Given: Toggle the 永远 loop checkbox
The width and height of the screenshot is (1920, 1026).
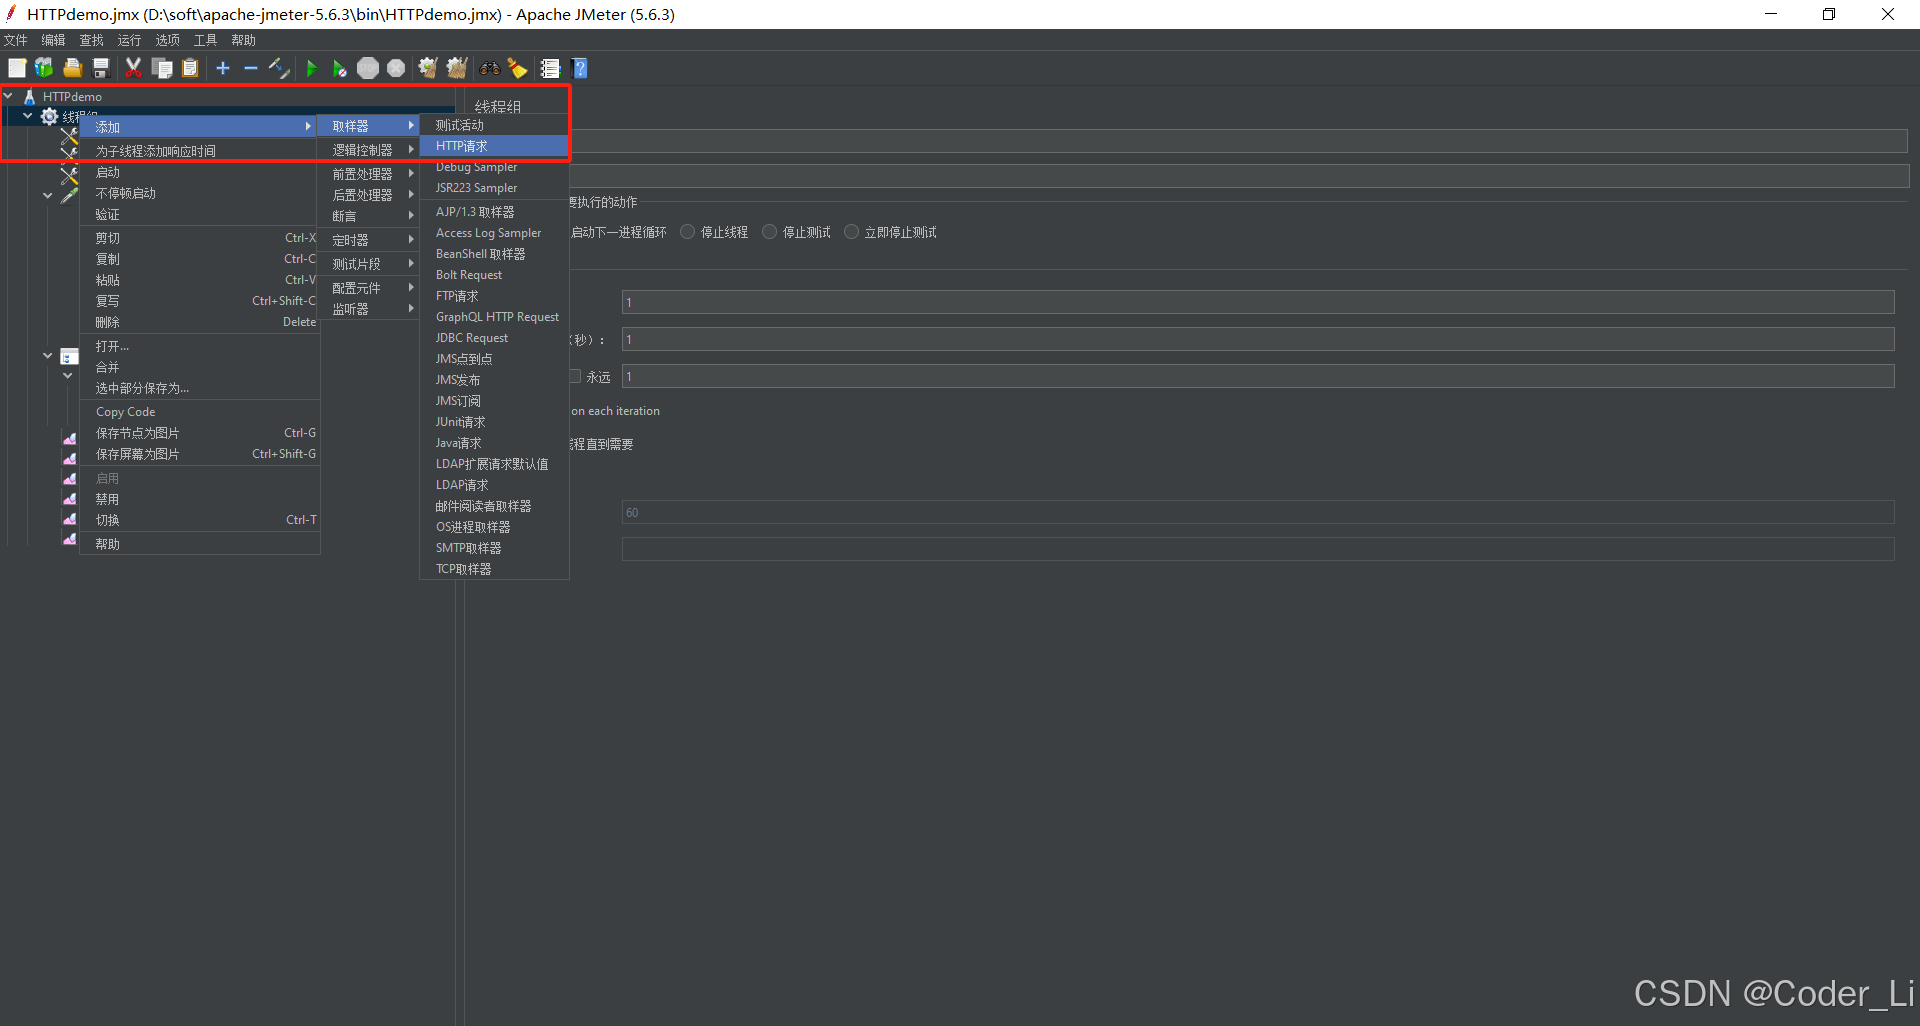Looking at the screenshot, I should (x=575, y=376).
